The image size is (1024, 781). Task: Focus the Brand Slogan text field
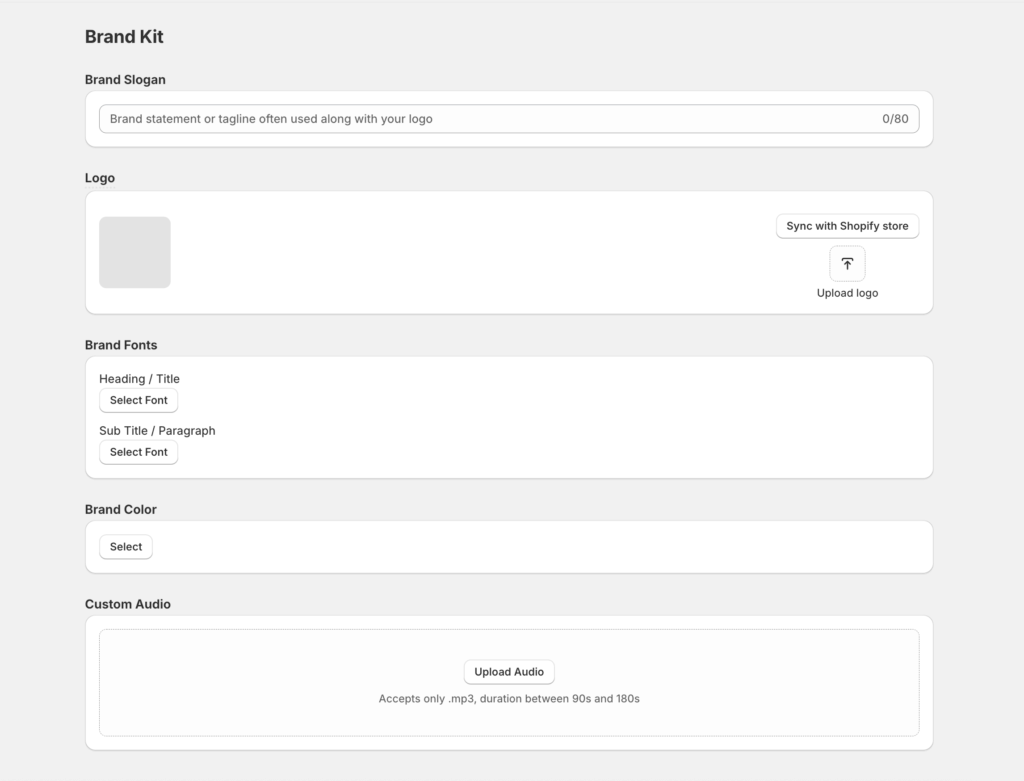480,119
